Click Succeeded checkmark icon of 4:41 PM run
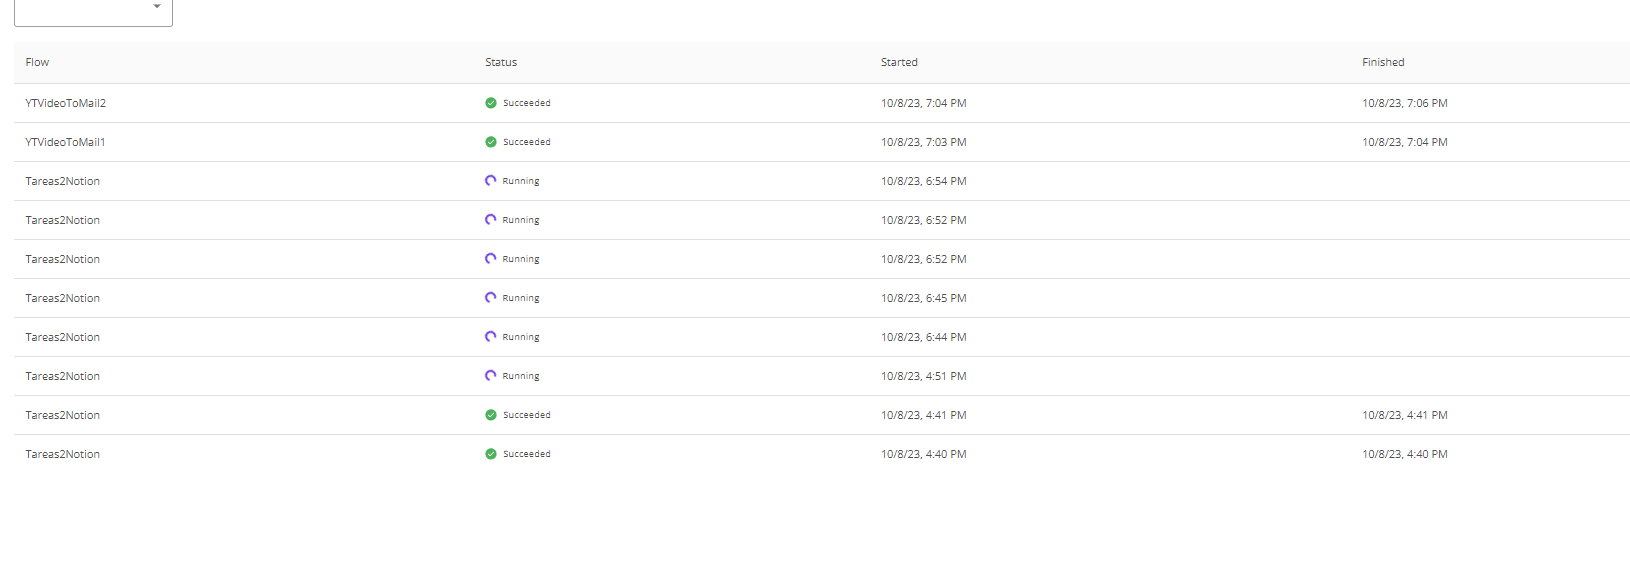The image size is (1630, 570). [x=491, y=415]
